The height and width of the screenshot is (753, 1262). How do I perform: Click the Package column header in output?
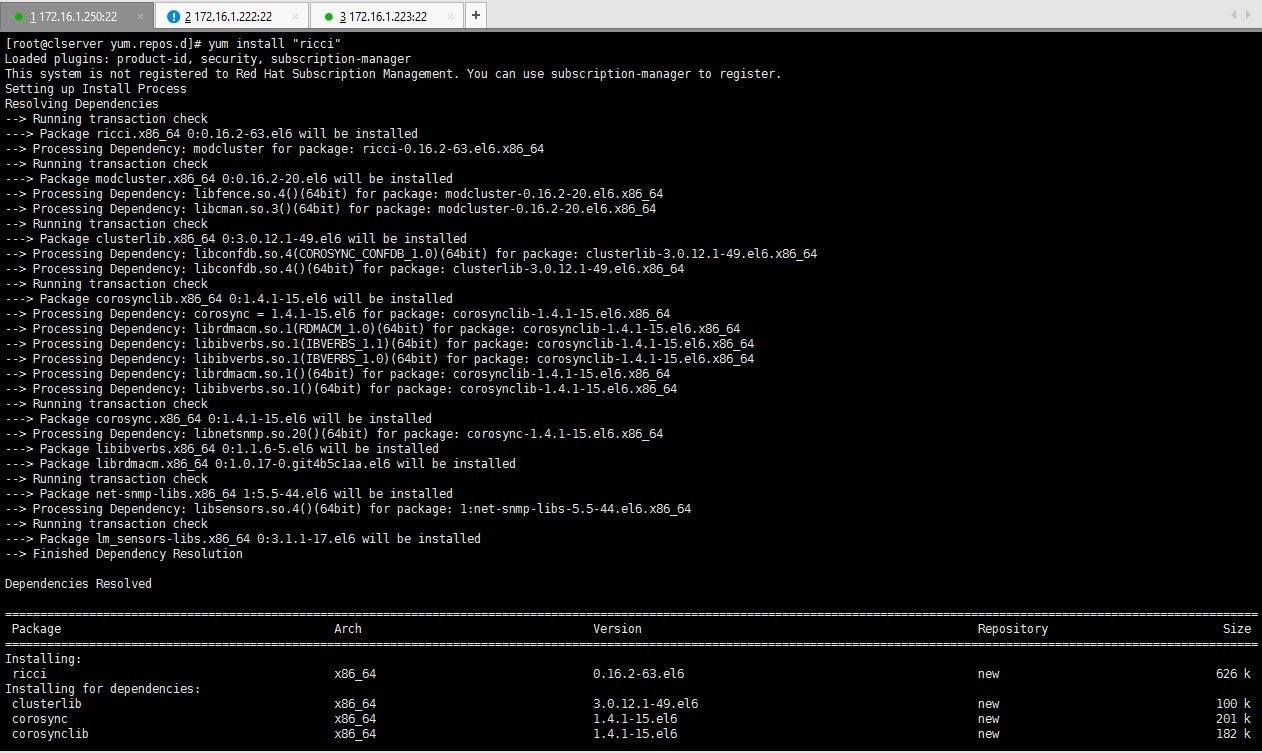click(36, 629)
